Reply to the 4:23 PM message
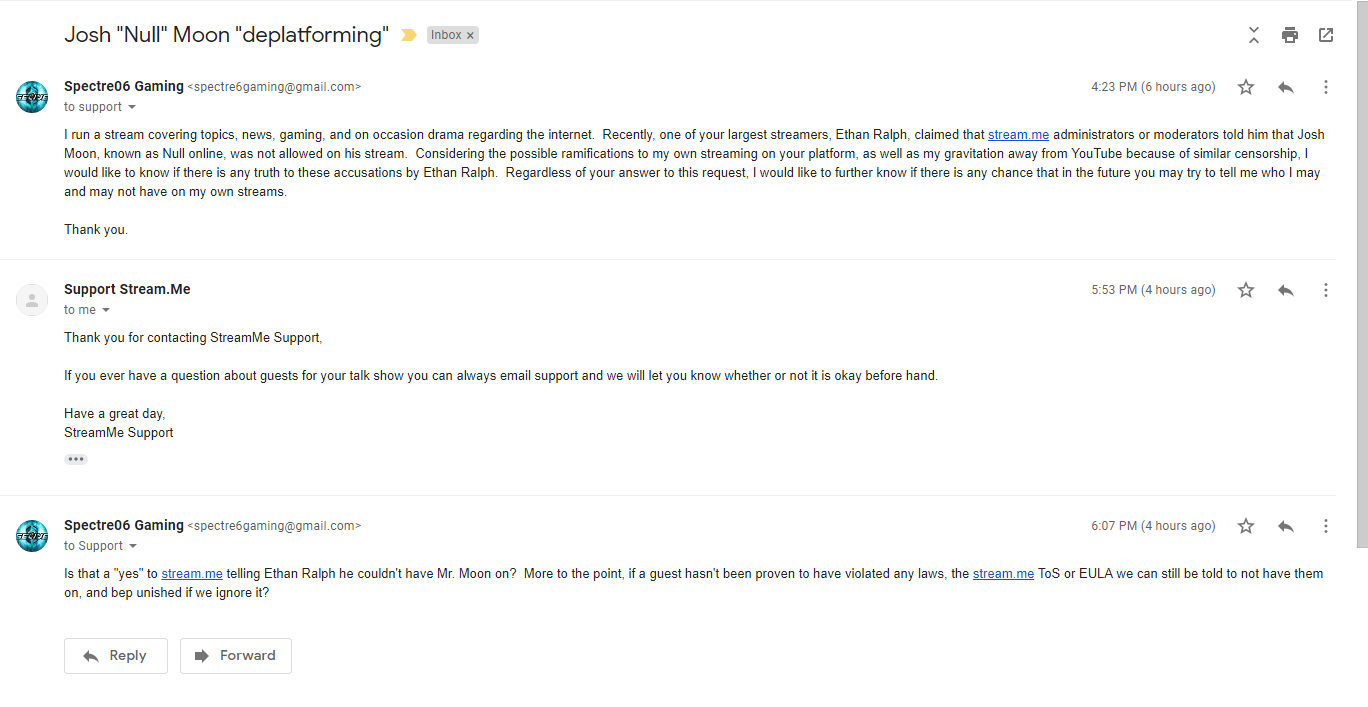Viewport: 1368px width, 707px height. (x=1286, y=87)
